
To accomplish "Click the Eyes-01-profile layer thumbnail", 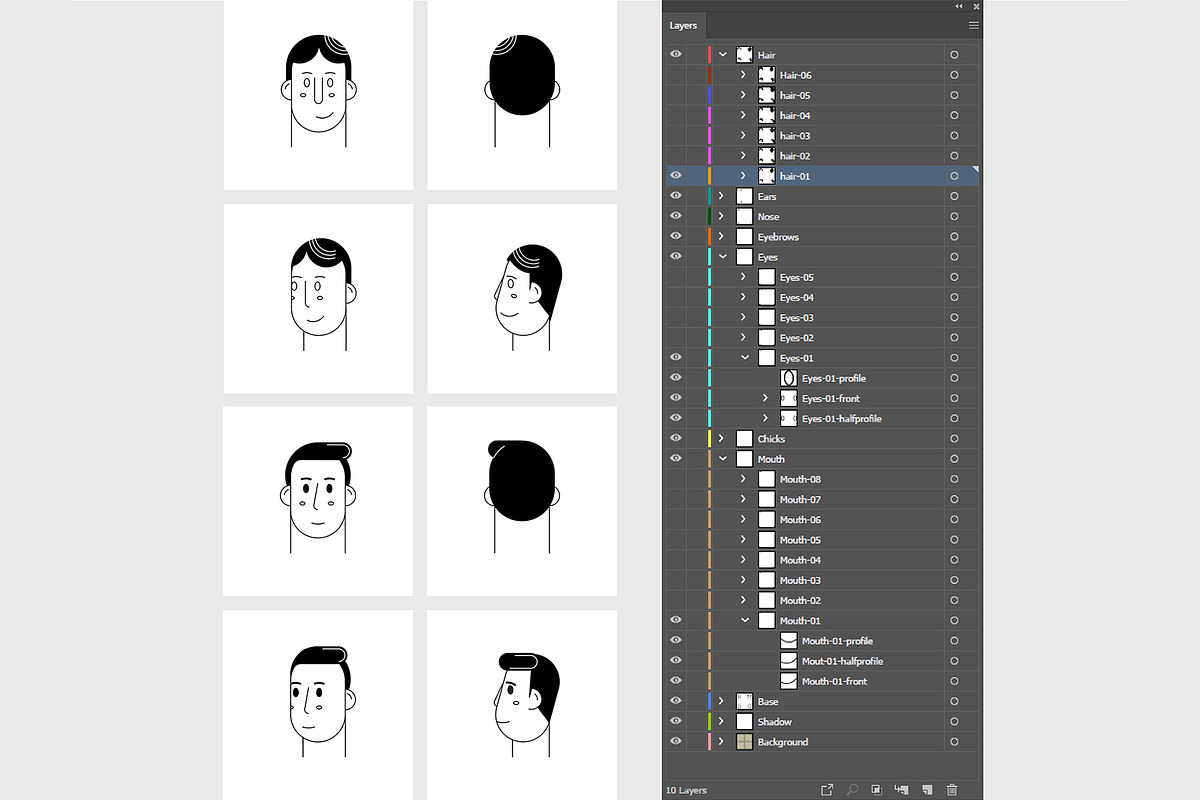I will 788,378.
